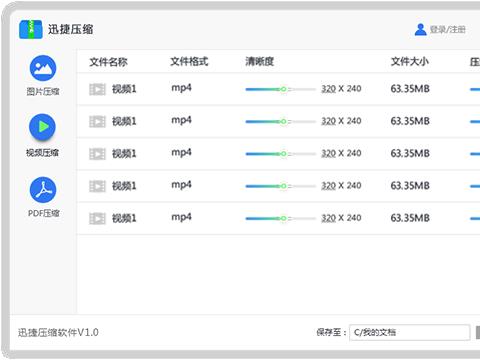Image resolution: width=480 pixels, height=360 pixels.
Task: Click the 320 X 240 resolution in the first row
Action: 341,89
